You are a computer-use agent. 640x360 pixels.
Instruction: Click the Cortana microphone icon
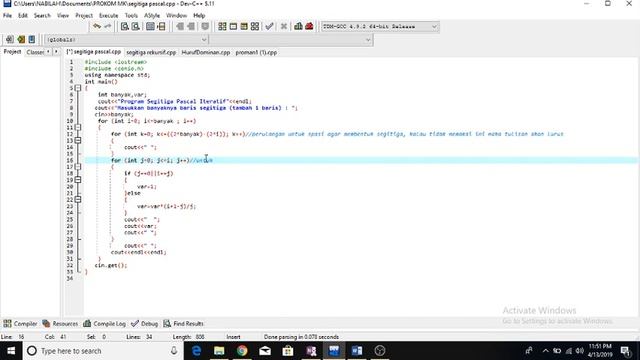(x=174, y=351)
